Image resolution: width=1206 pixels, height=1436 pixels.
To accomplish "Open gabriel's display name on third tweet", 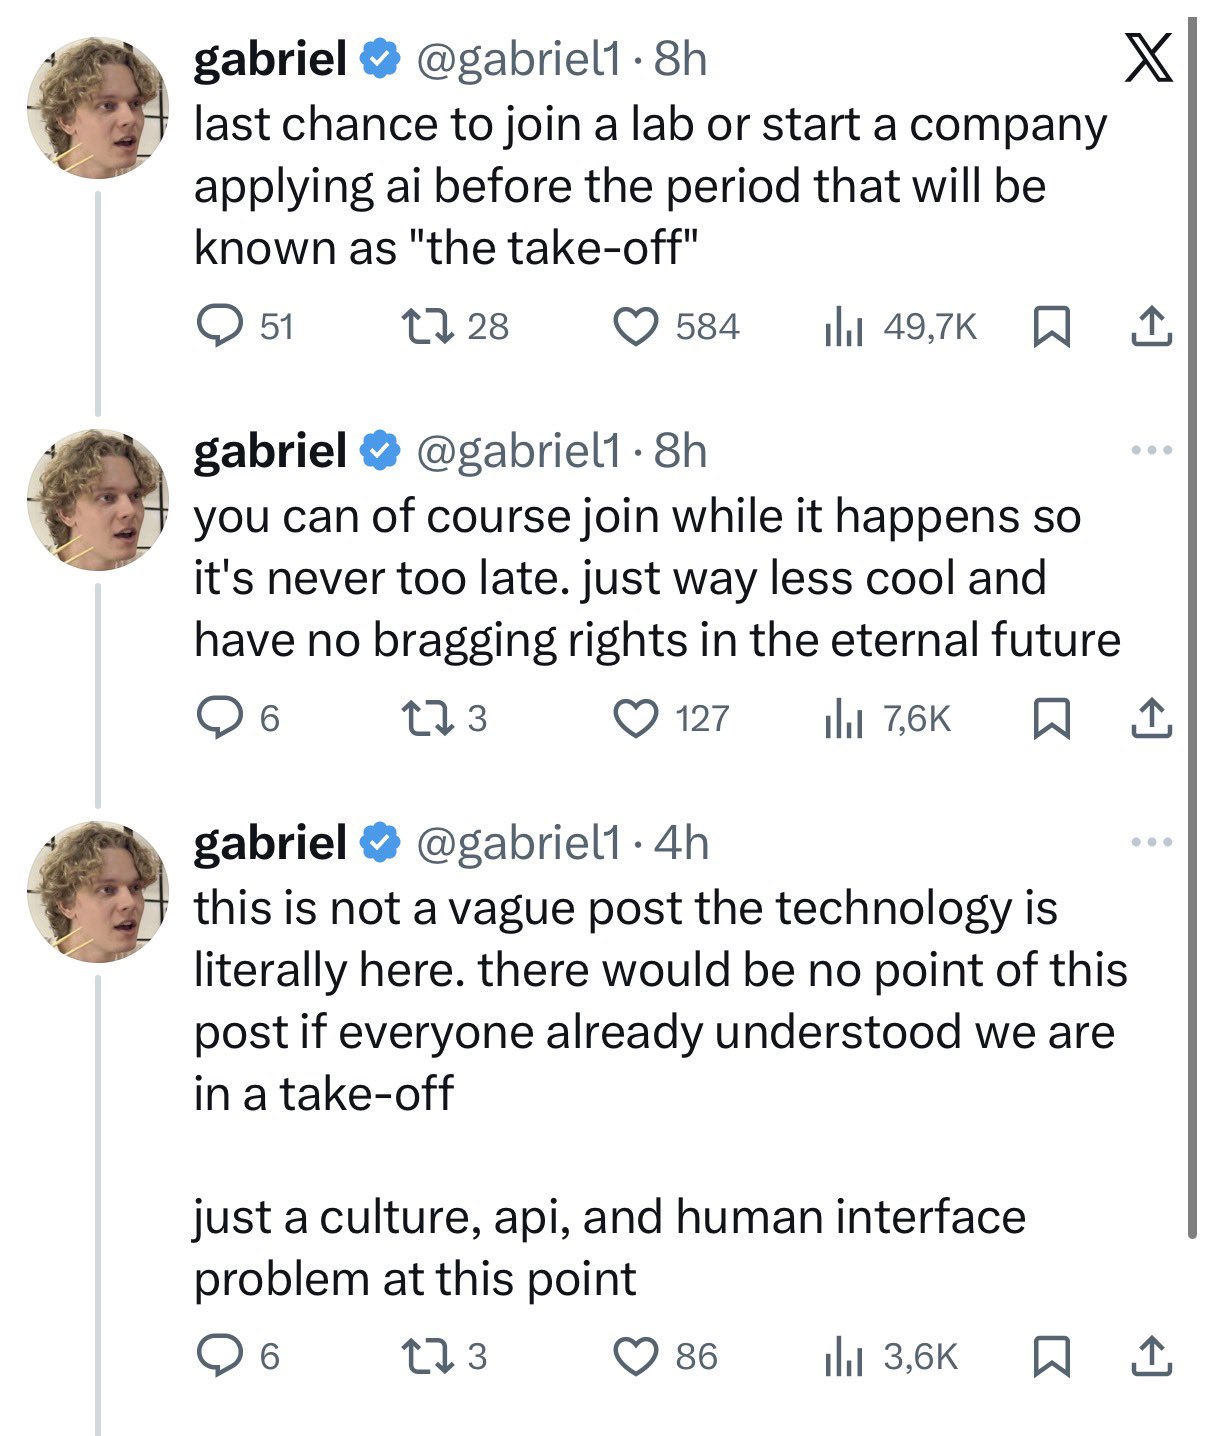I will tap(270, 842).
